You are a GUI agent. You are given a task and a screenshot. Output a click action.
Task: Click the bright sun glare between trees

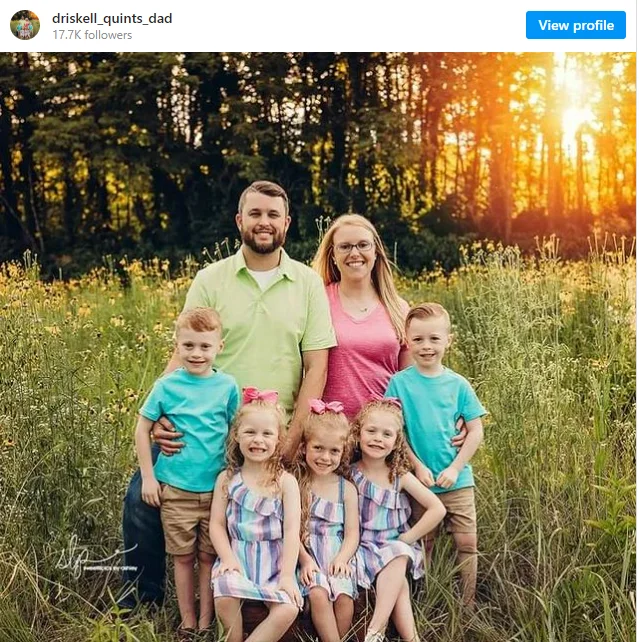tap(576, 117)
